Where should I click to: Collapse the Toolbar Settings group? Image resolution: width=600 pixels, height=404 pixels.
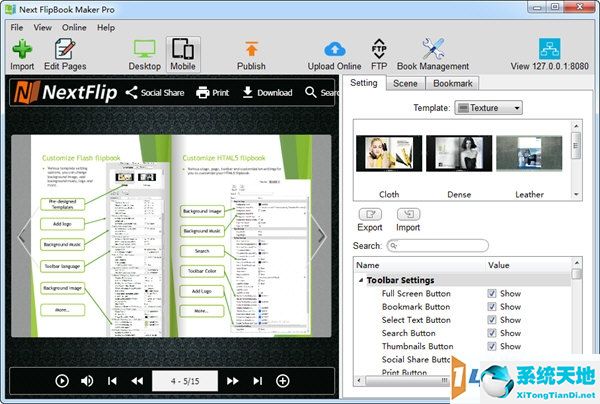click(x=361, y=280)
